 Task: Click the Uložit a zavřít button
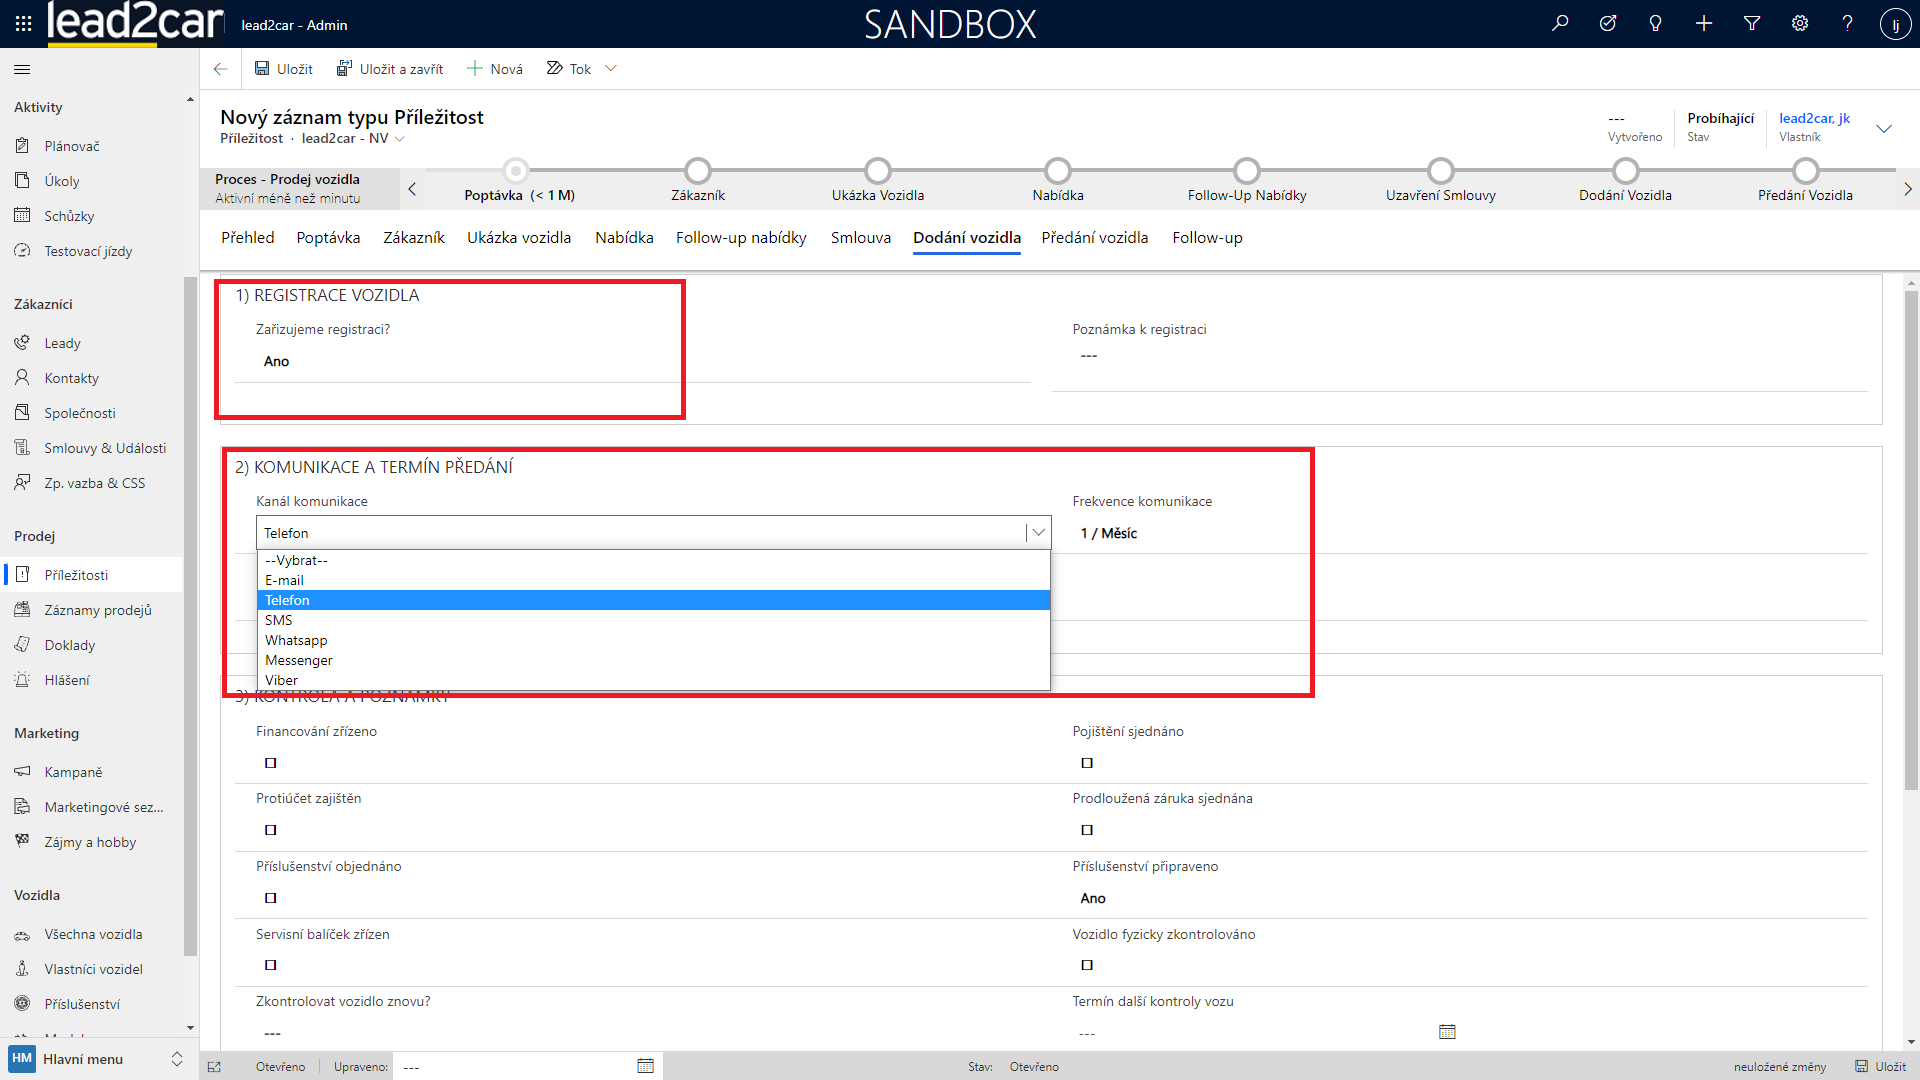(x=390, y=69)
